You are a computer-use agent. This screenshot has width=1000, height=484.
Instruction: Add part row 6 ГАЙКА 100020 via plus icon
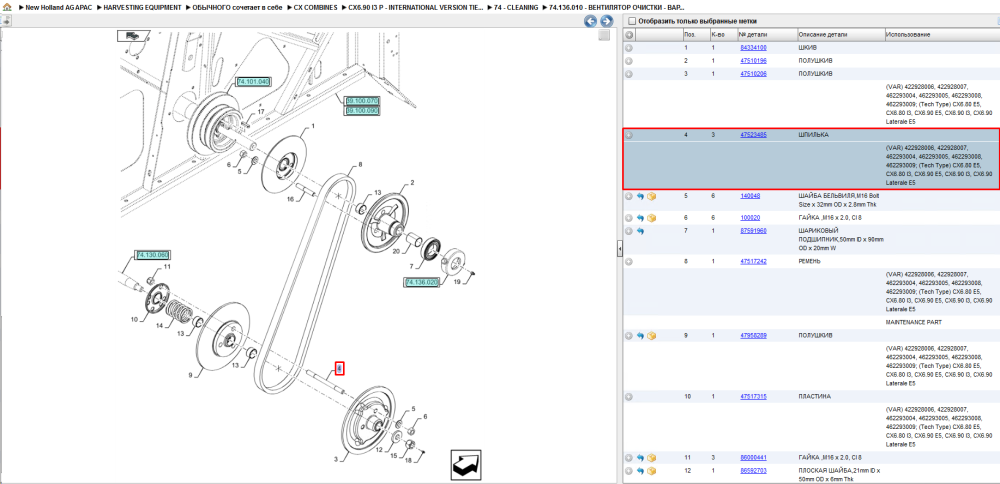(x=629, y=218)
